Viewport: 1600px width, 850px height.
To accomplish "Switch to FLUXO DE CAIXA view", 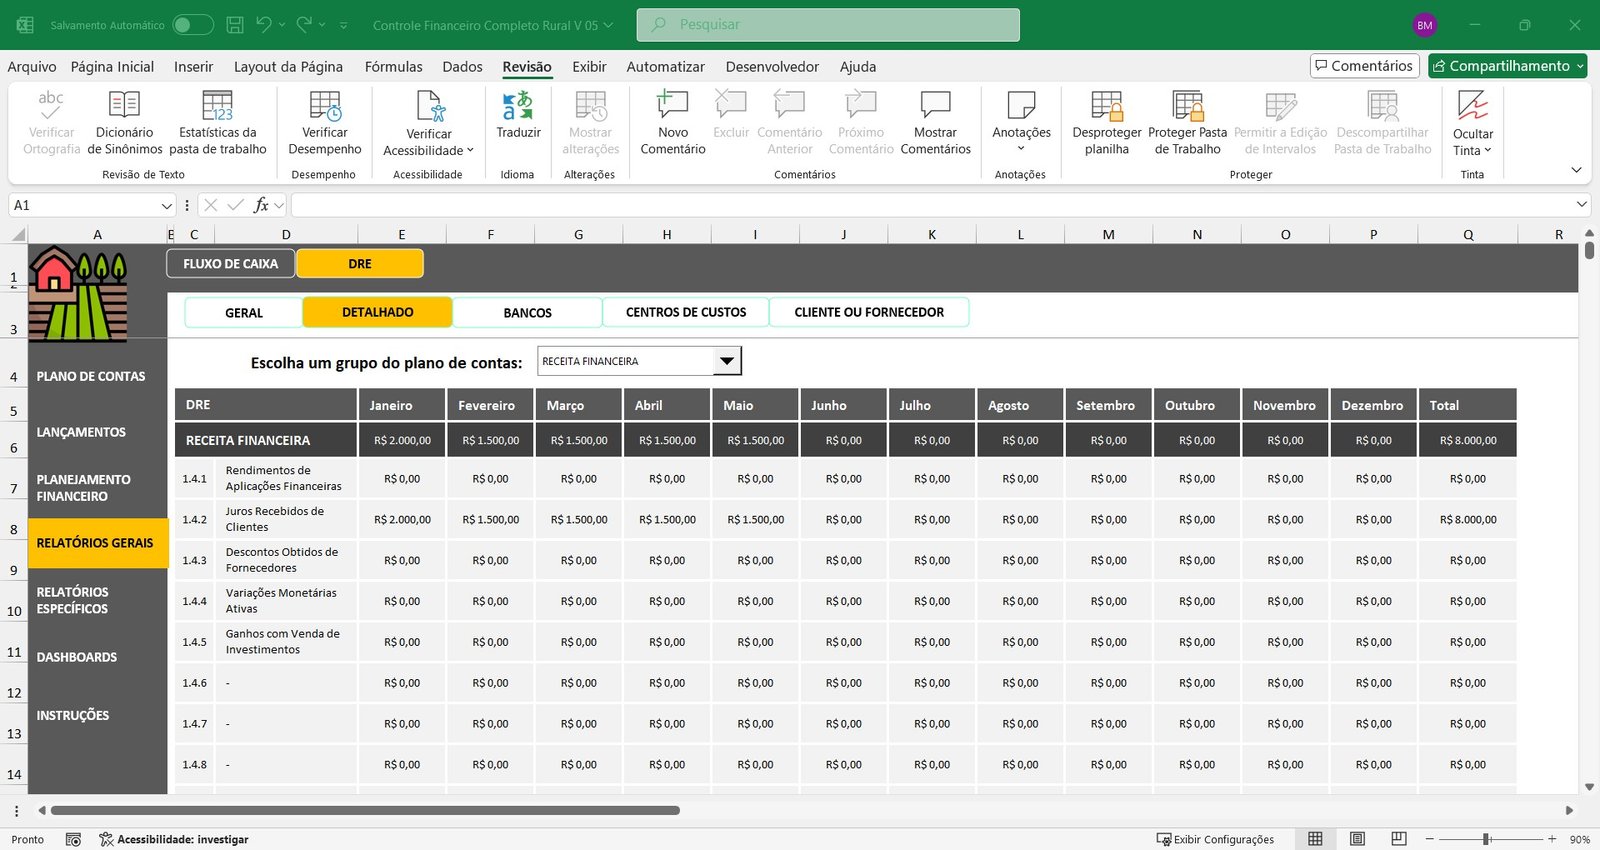I will click(230, 264).
